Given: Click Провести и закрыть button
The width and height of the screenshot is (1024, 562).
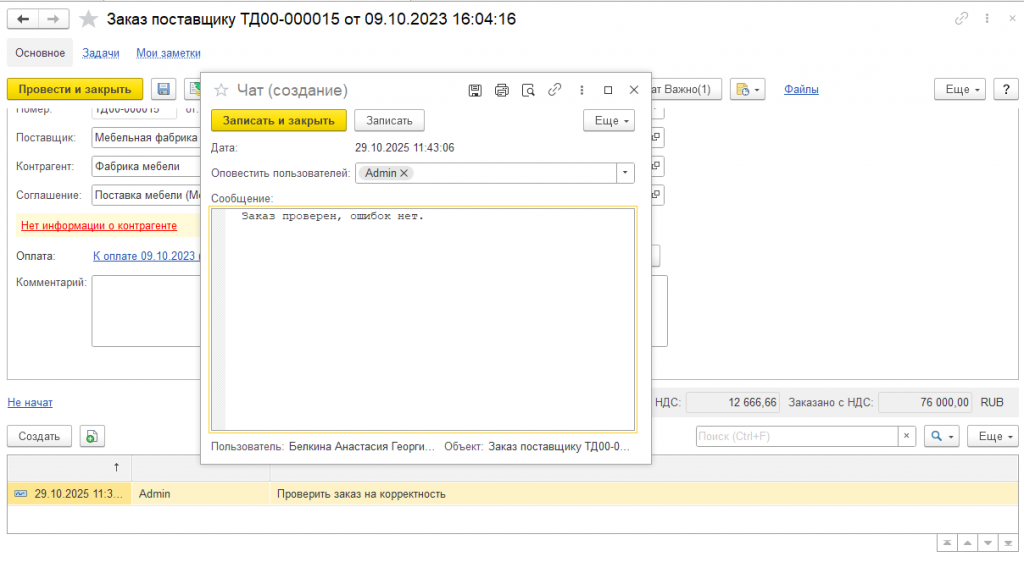Looking at the screenshot, I should [x=75, y=89].
